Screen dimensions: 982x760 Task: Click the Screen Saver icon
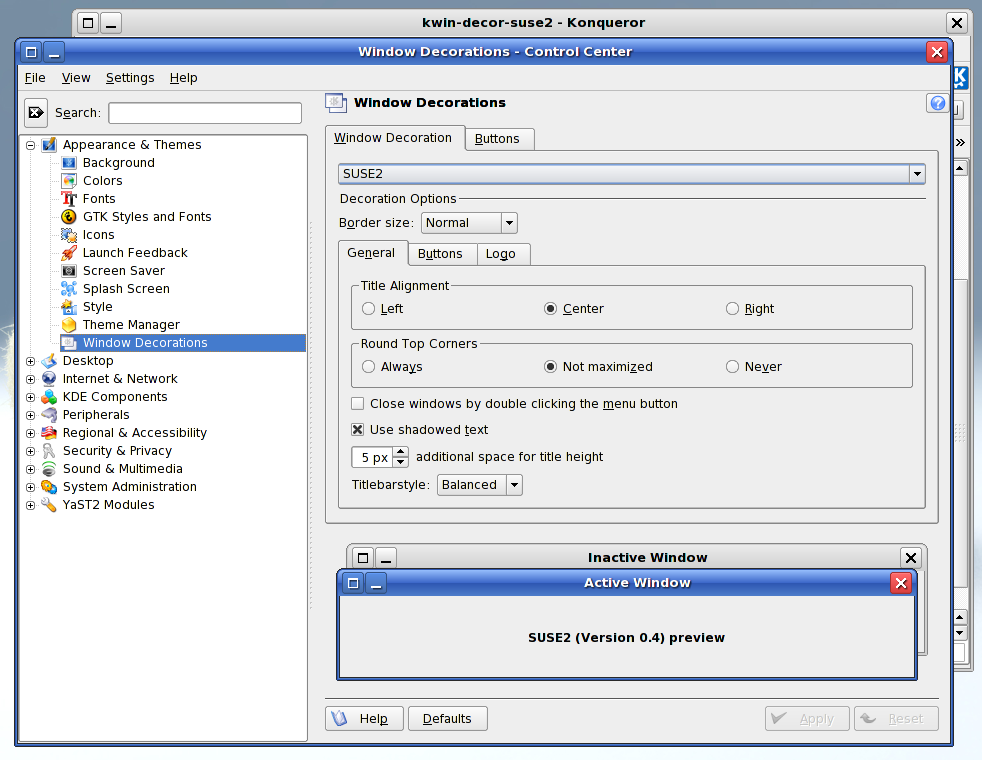tap(69, 271)
